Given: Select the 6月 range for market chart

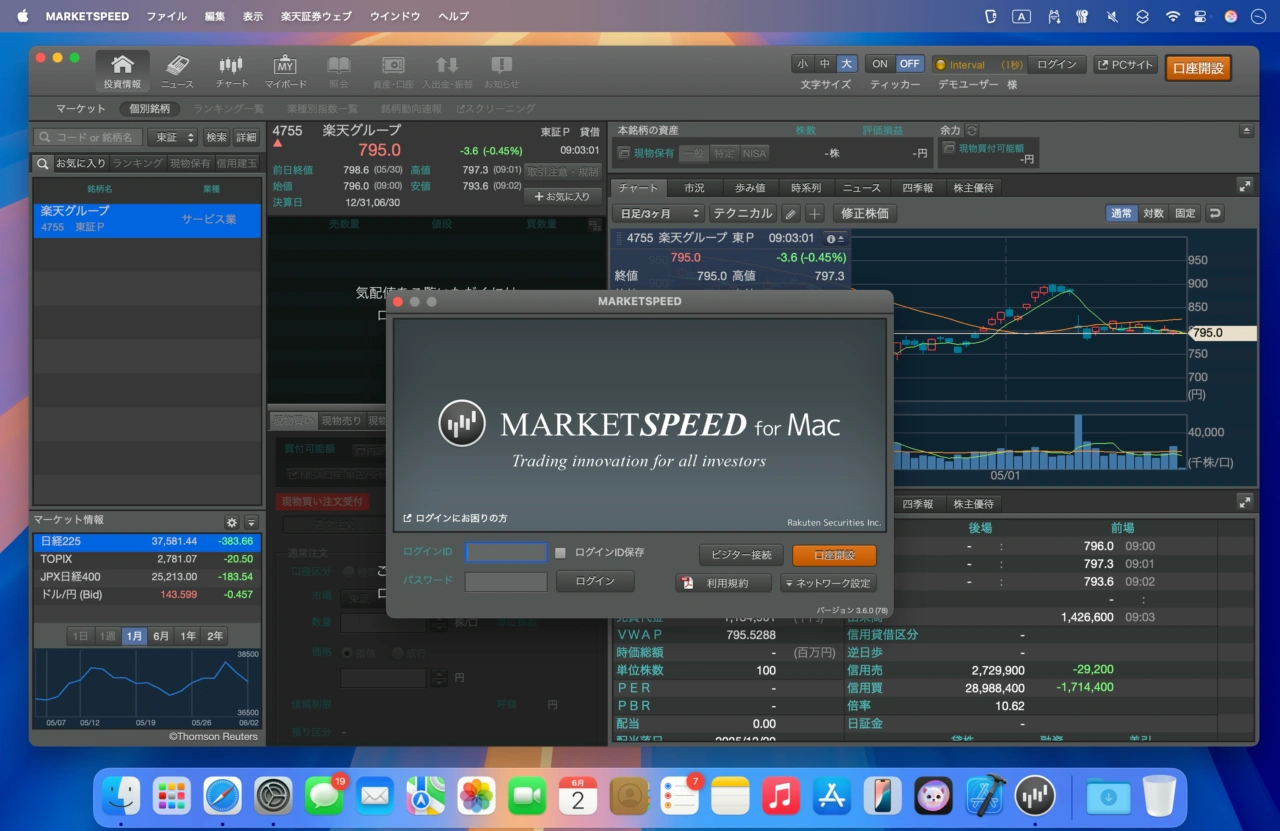Looking at the screenshot, I should pos(161,636).
